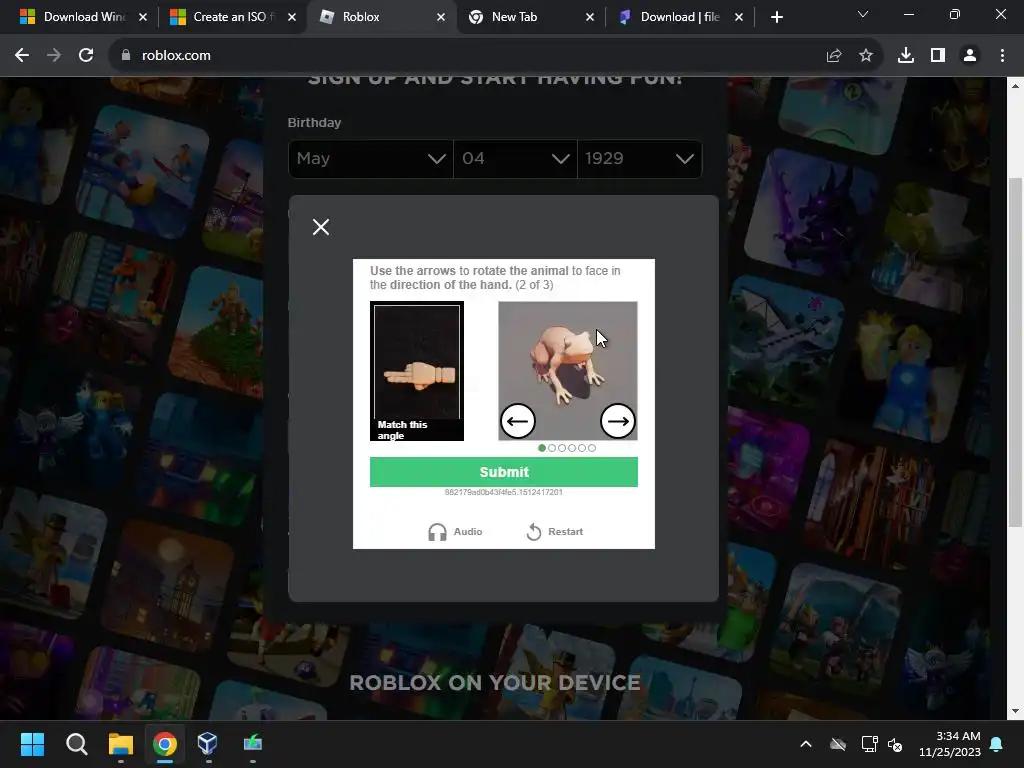Open the clock showing 3:34 AM
The width and height of the screenshot is (1024, 768).
tap(950, 744)
